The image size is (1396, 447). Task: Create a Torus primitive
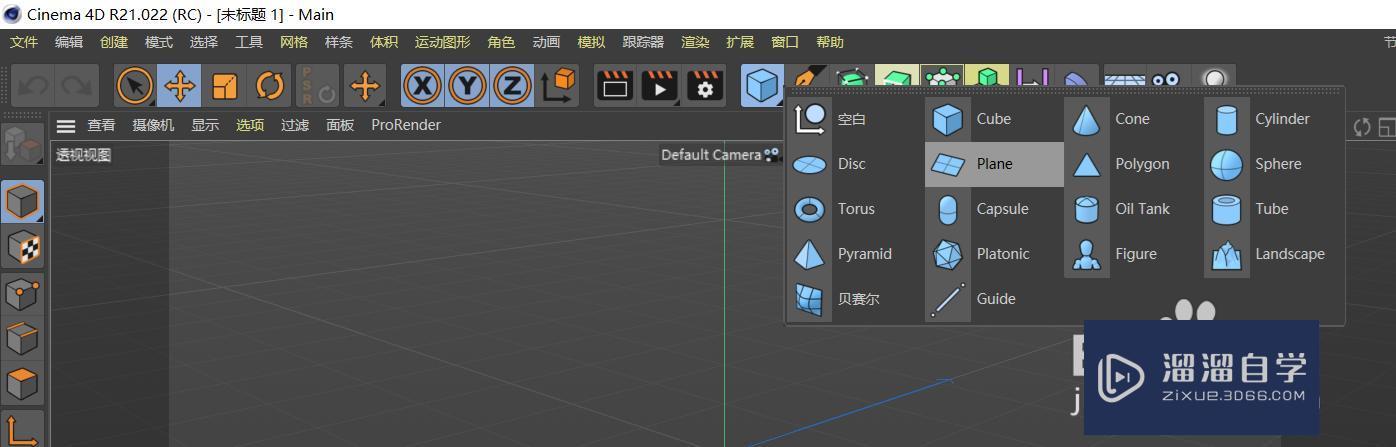click(855, 209)
